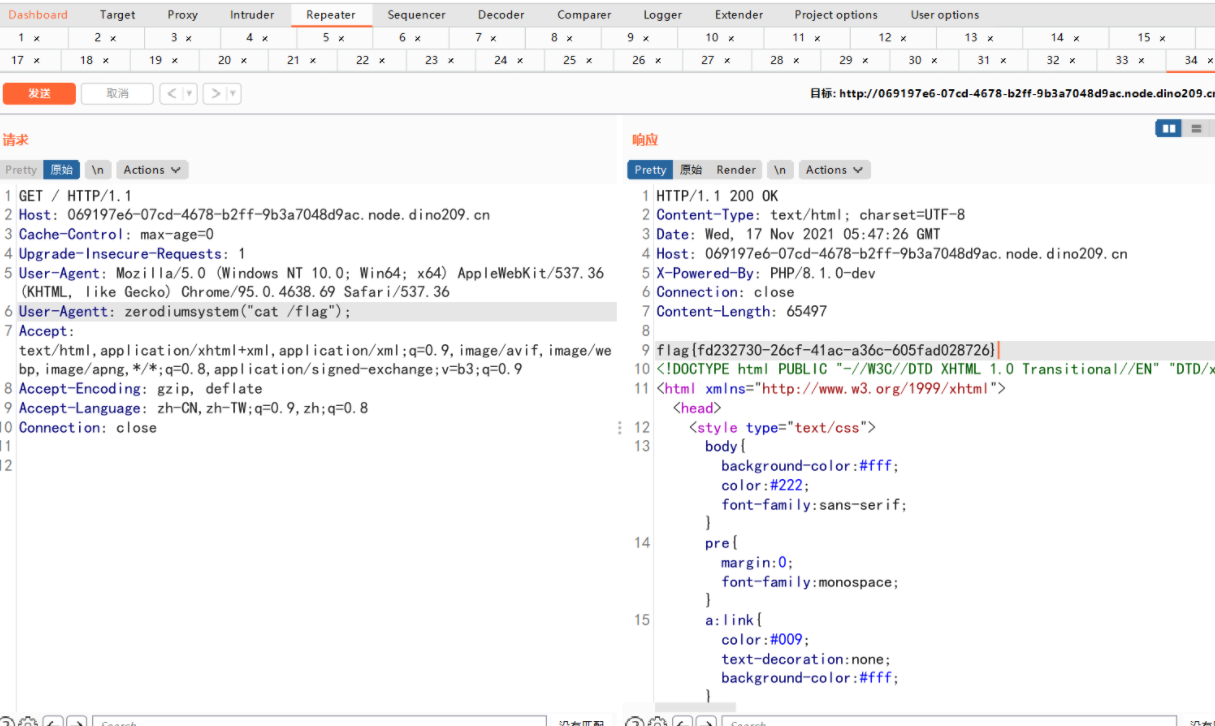1215x726 pixels.
Task: Switch to the Comparer tab
Action: coord(584,15)
